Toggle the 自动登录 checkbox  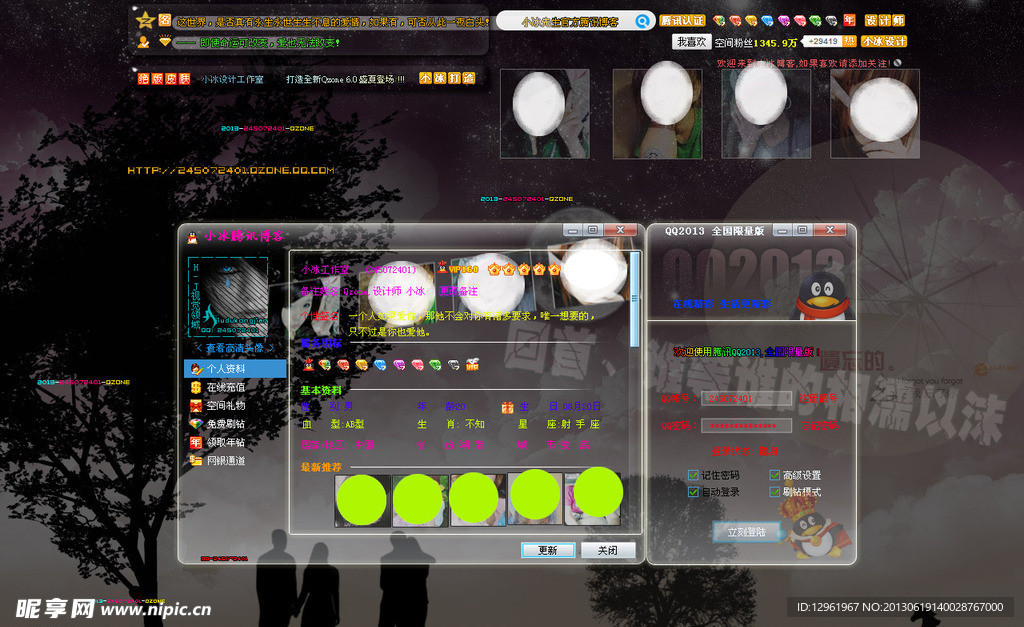(x=693, y=492)
